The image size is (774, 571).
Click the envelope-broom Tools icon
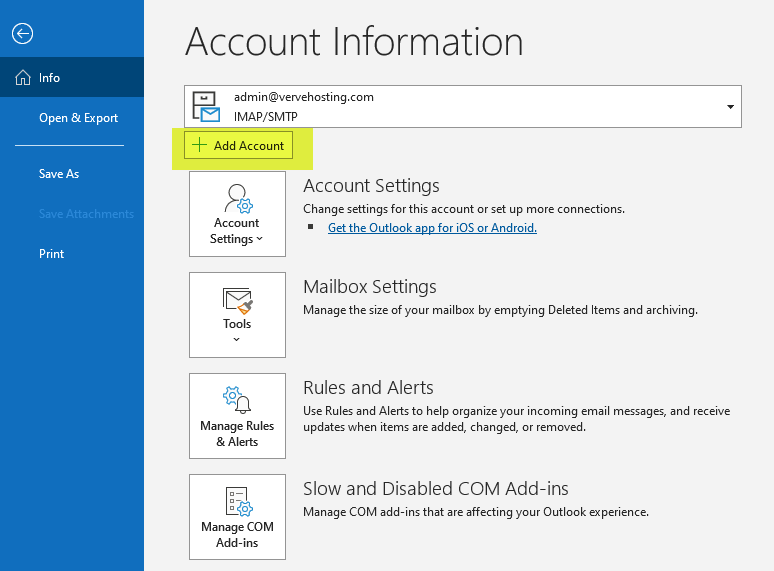pos(238,301)
